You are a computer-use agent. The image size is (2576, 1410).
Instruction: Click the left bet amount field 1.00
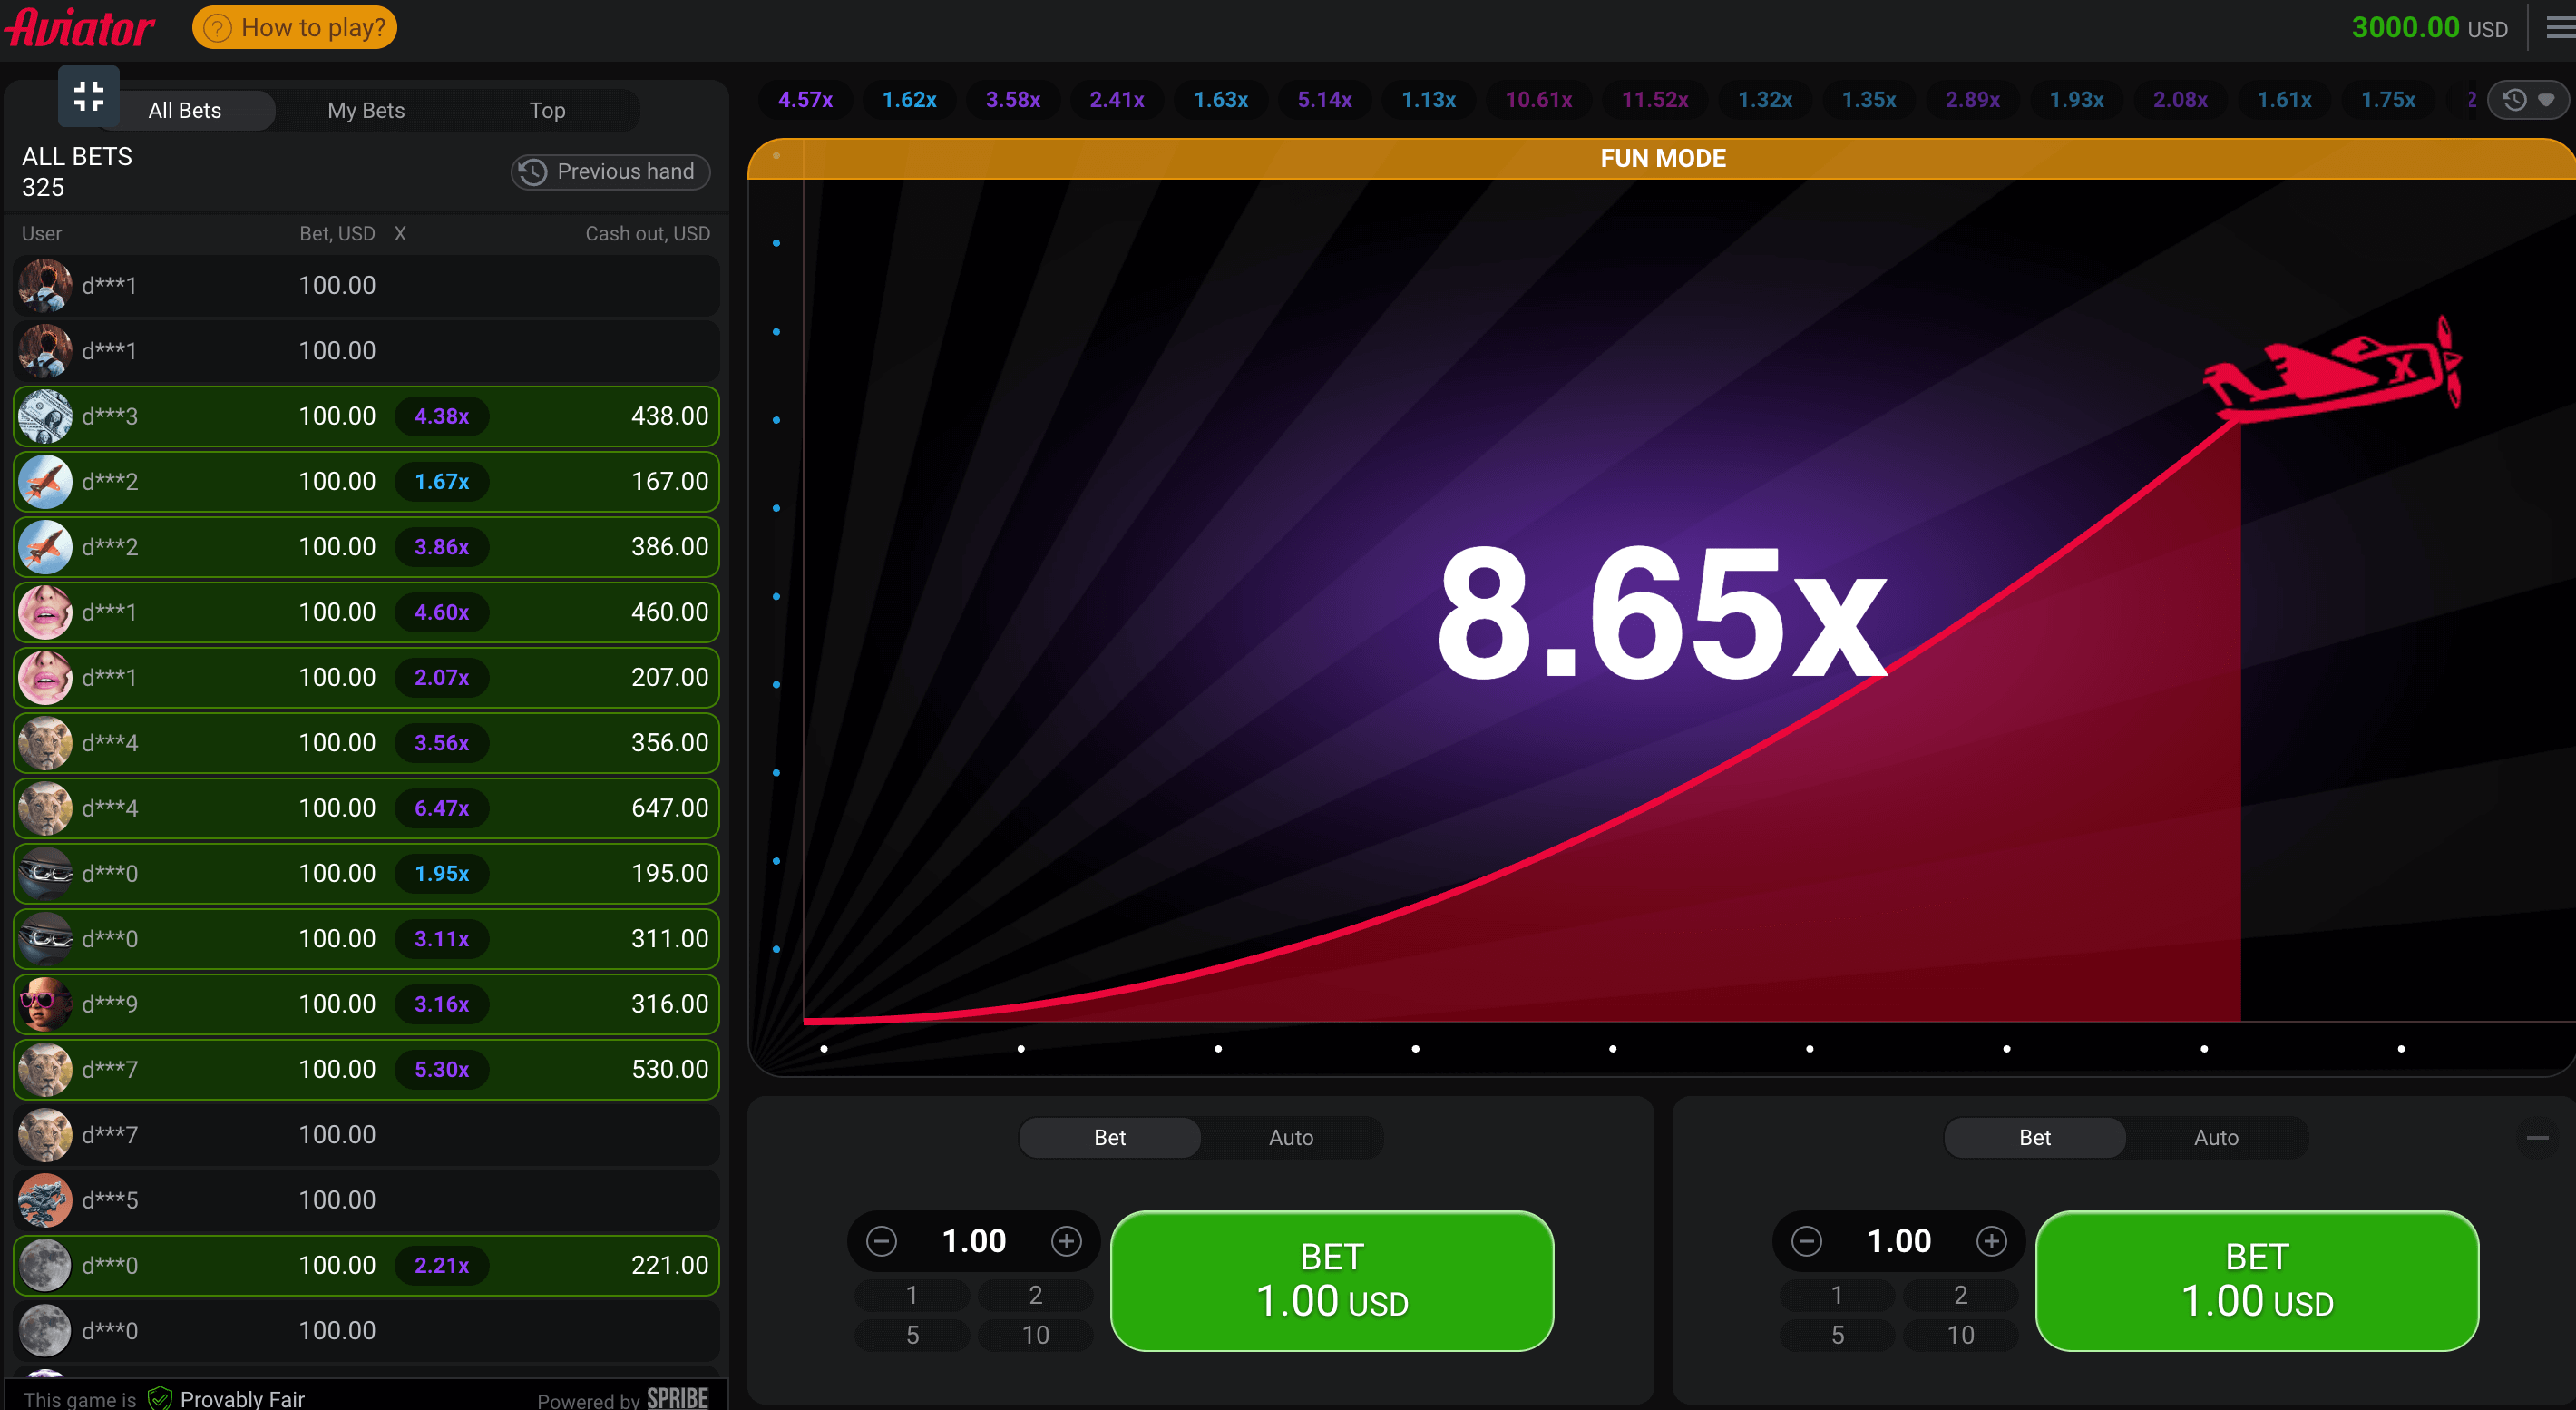(973, 1241)
